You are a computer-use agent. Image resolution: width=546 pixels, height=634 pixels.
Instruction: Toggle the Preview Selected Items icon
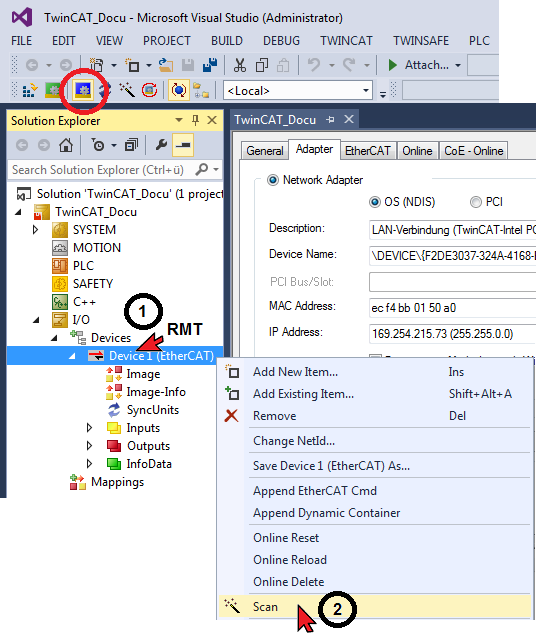pyautogui.click(x=183, y=145)
